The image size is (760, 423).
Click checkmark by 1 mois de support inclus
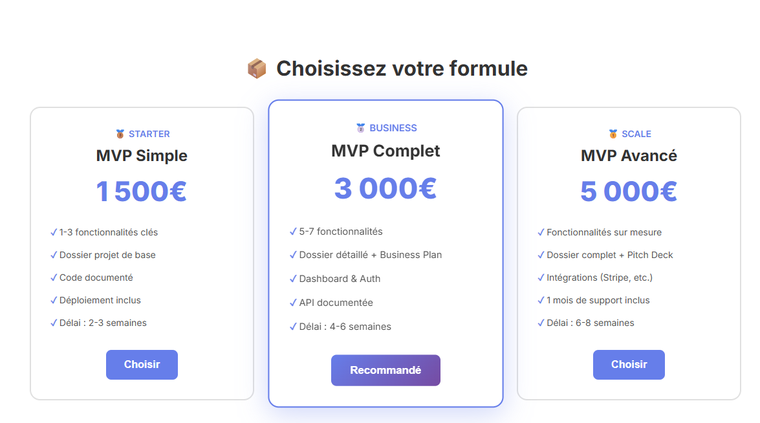[x=541, y=300]
